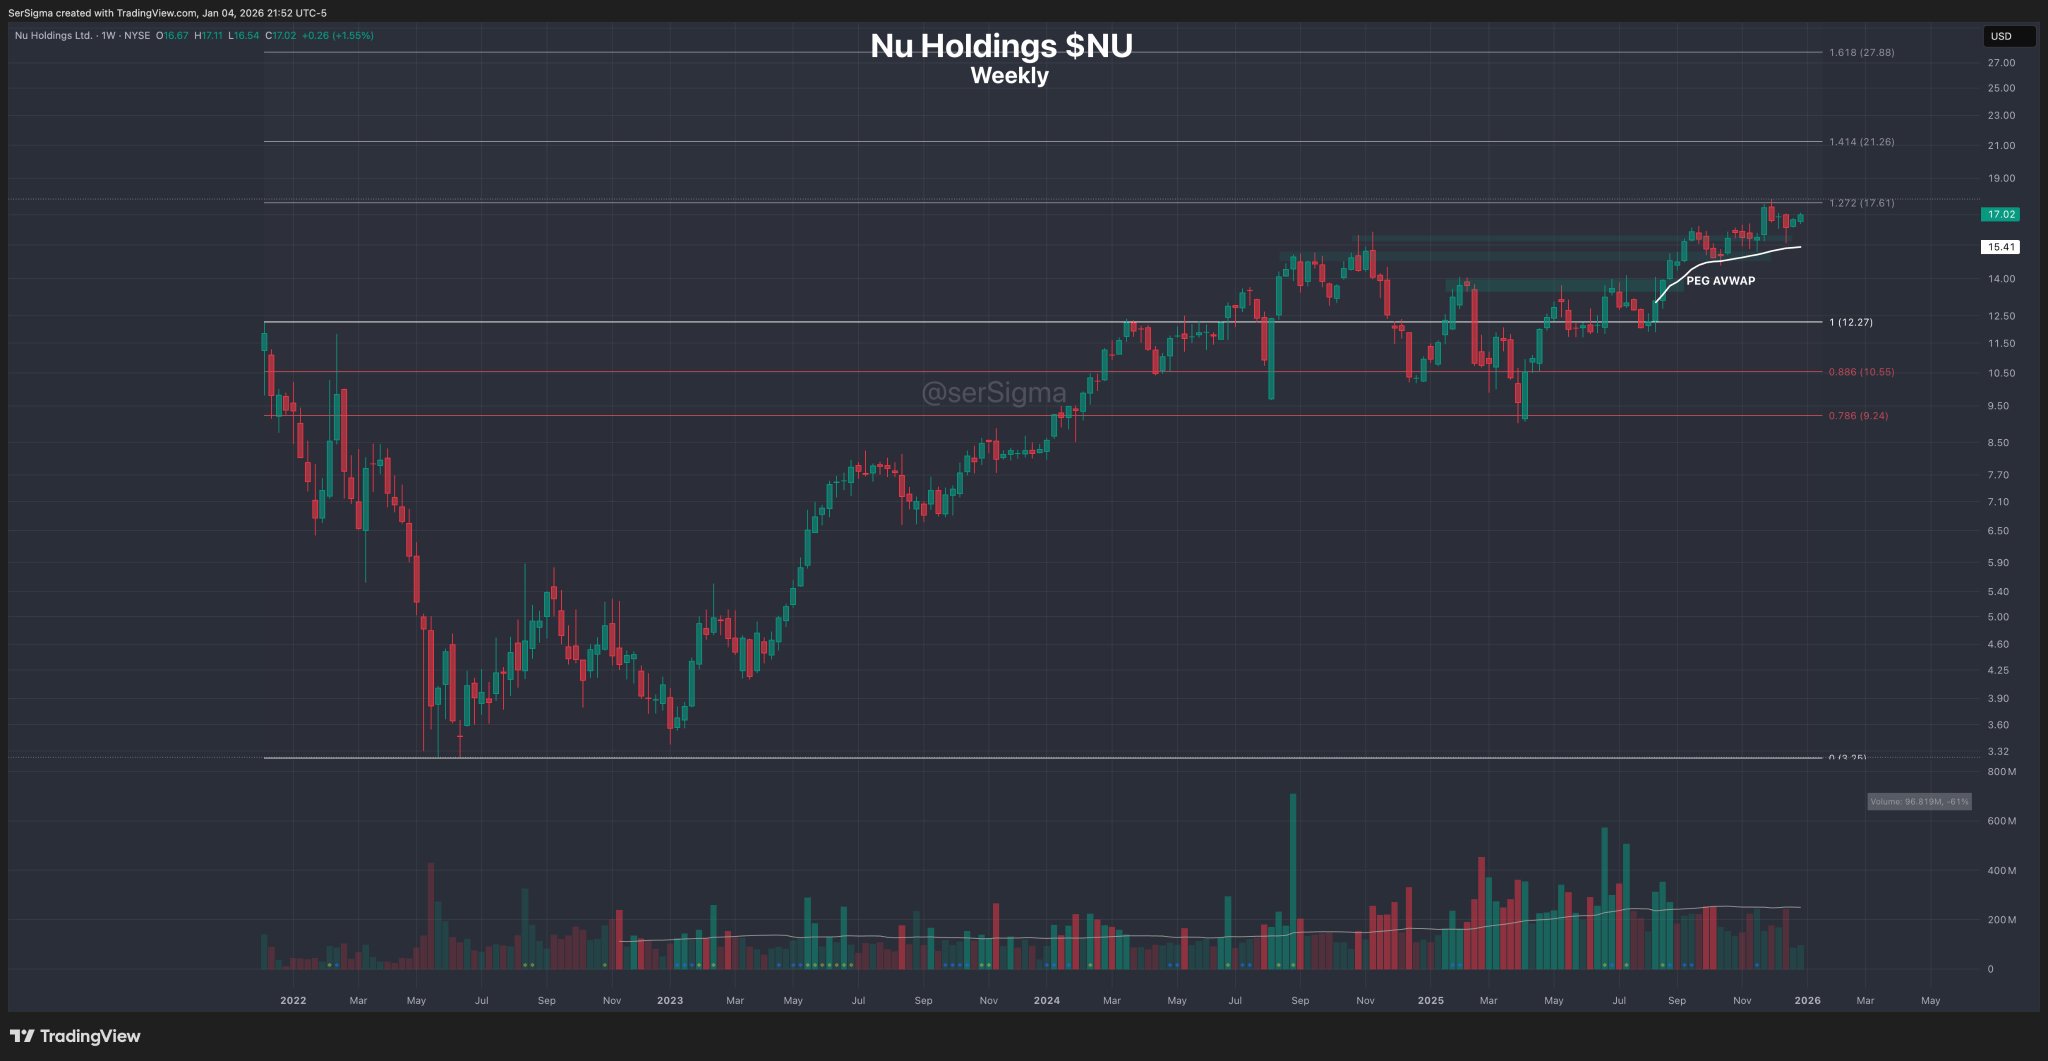Click the white 15.41 AVWAP price label
Image resolution: width=2048 pixels, height=1061 pixels.
(x=2001, y=246)
